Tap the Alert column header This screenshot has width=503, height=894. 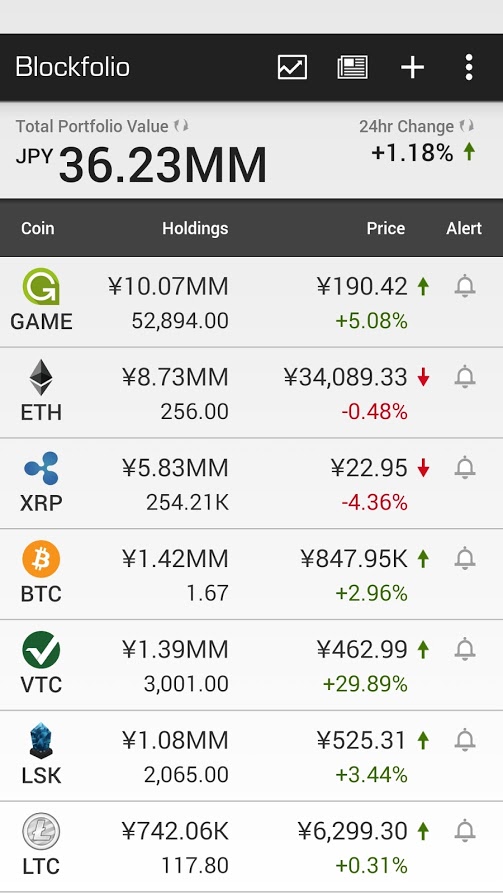pos(464,228)
